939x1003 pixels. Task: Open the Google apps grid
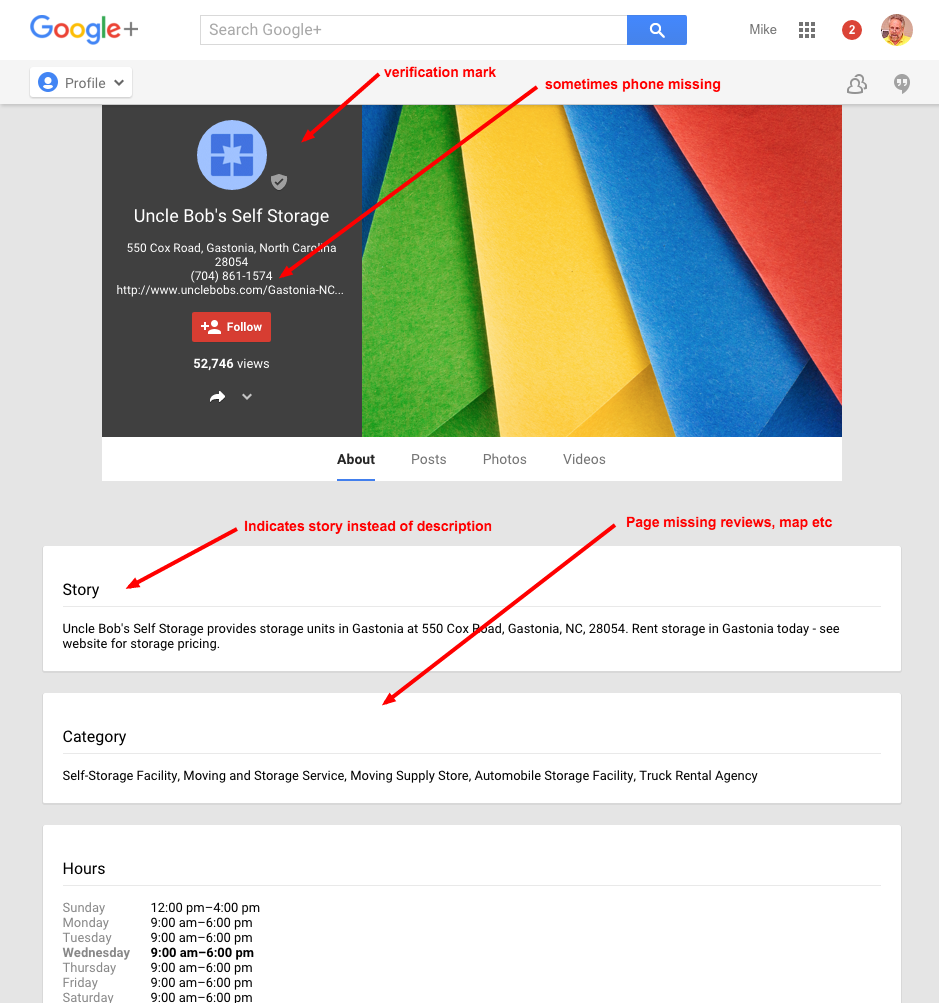807,30
